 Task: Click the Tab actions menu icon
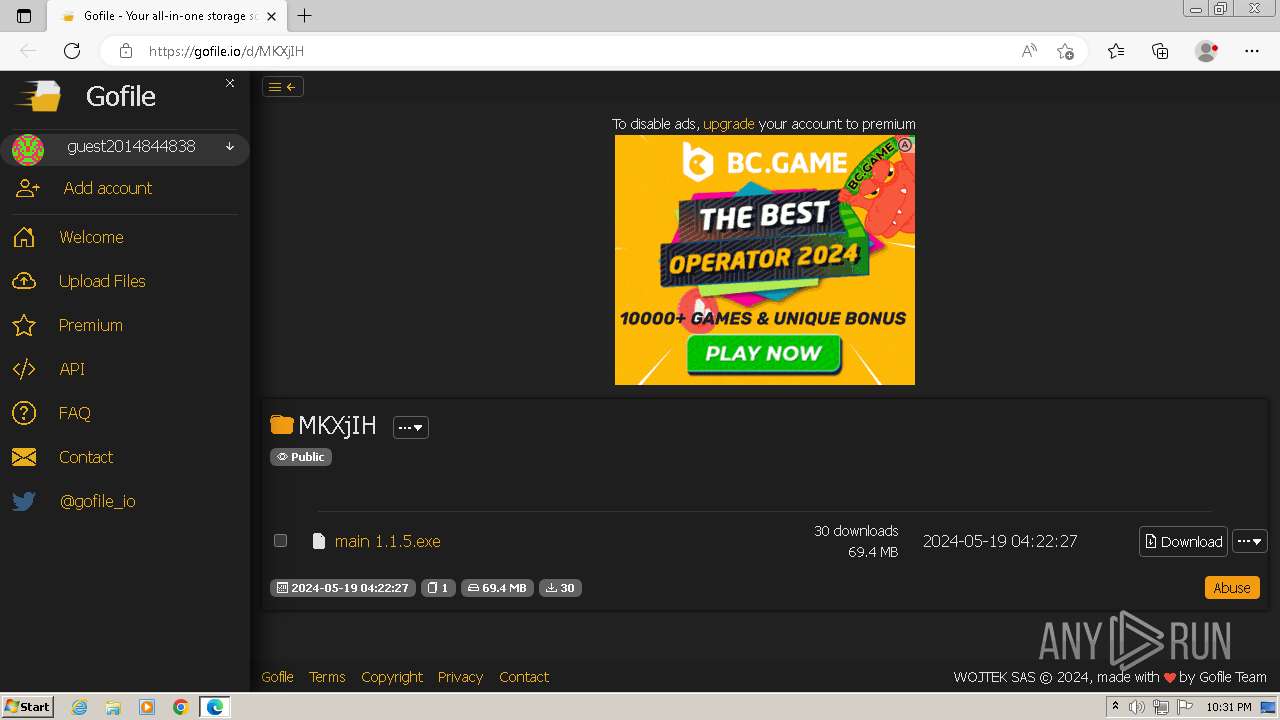[24, 16]
